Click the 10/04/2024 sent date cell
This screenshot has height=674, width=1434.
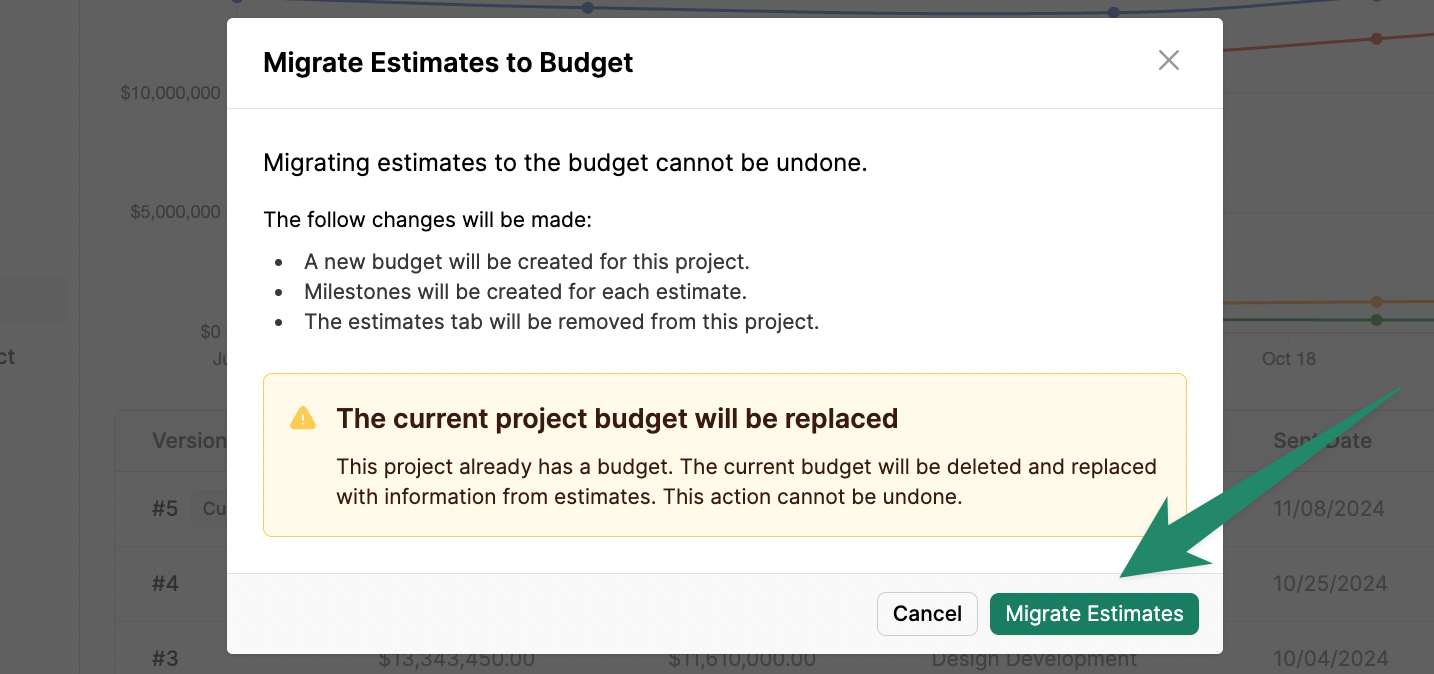tap(1331, 658)
